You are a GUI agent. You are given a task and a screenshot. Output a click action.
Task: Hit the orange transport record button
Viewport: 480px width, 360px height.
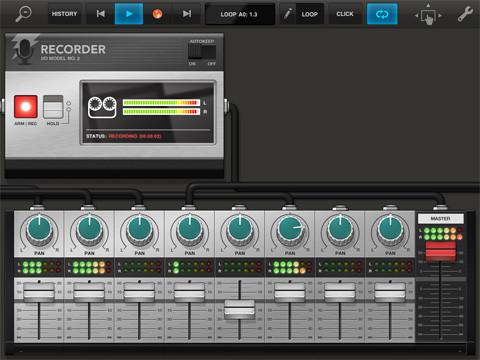coord(157,14)
